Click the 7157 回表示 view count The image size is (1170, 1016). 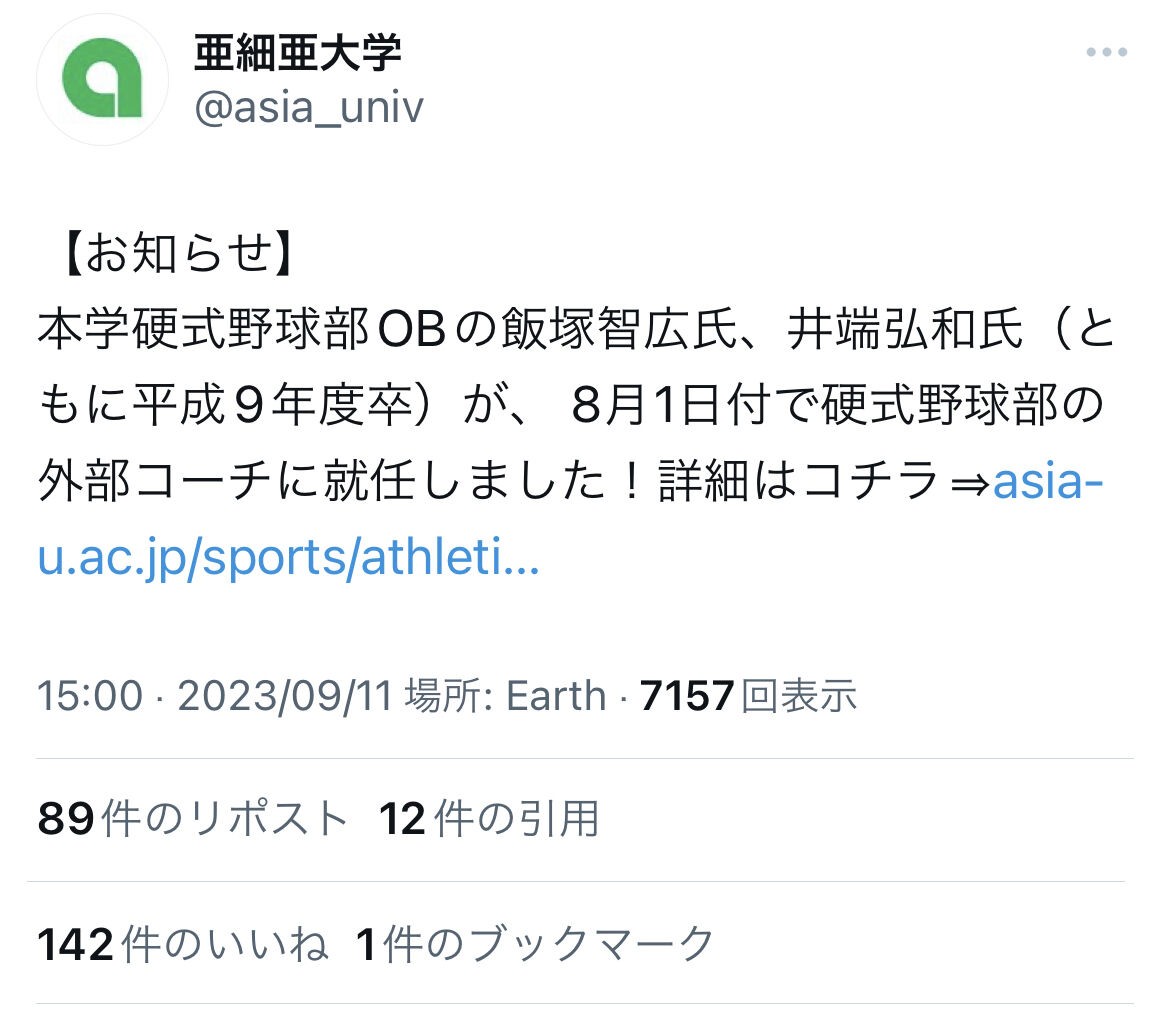point(748,696)
